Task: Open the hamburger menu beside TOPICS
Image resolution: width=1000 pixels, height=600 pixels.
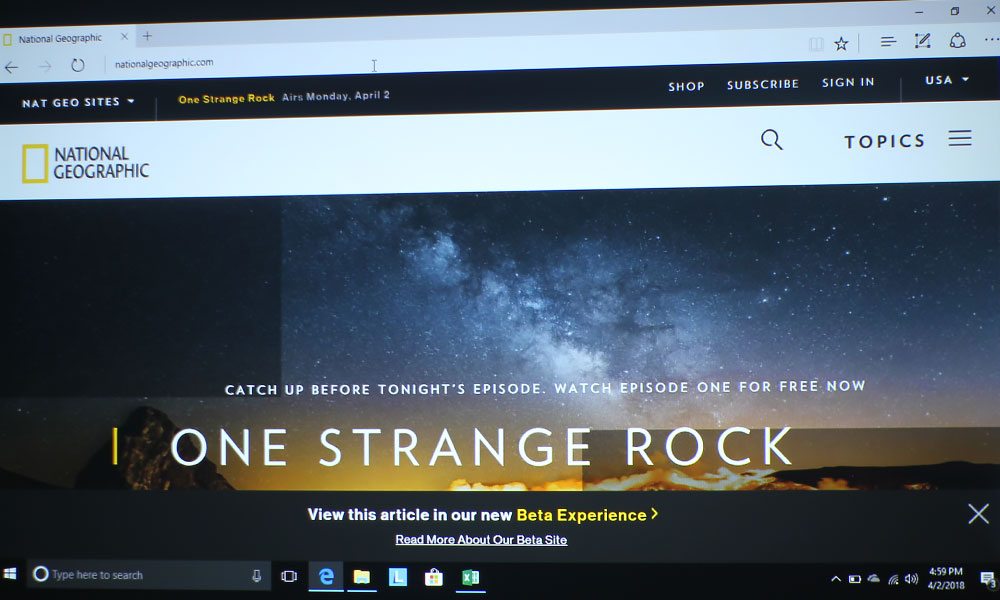Action: [960, 138]
